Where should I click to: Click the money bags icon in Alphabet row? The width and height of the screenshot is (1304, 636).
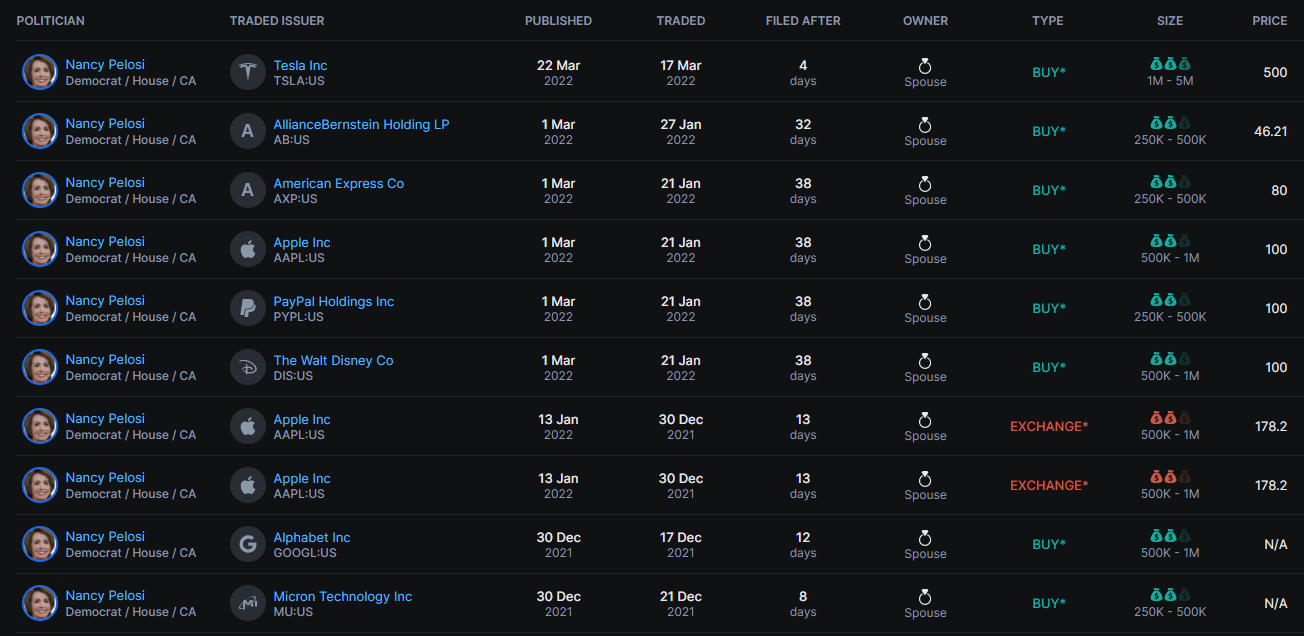(1170, 536)
